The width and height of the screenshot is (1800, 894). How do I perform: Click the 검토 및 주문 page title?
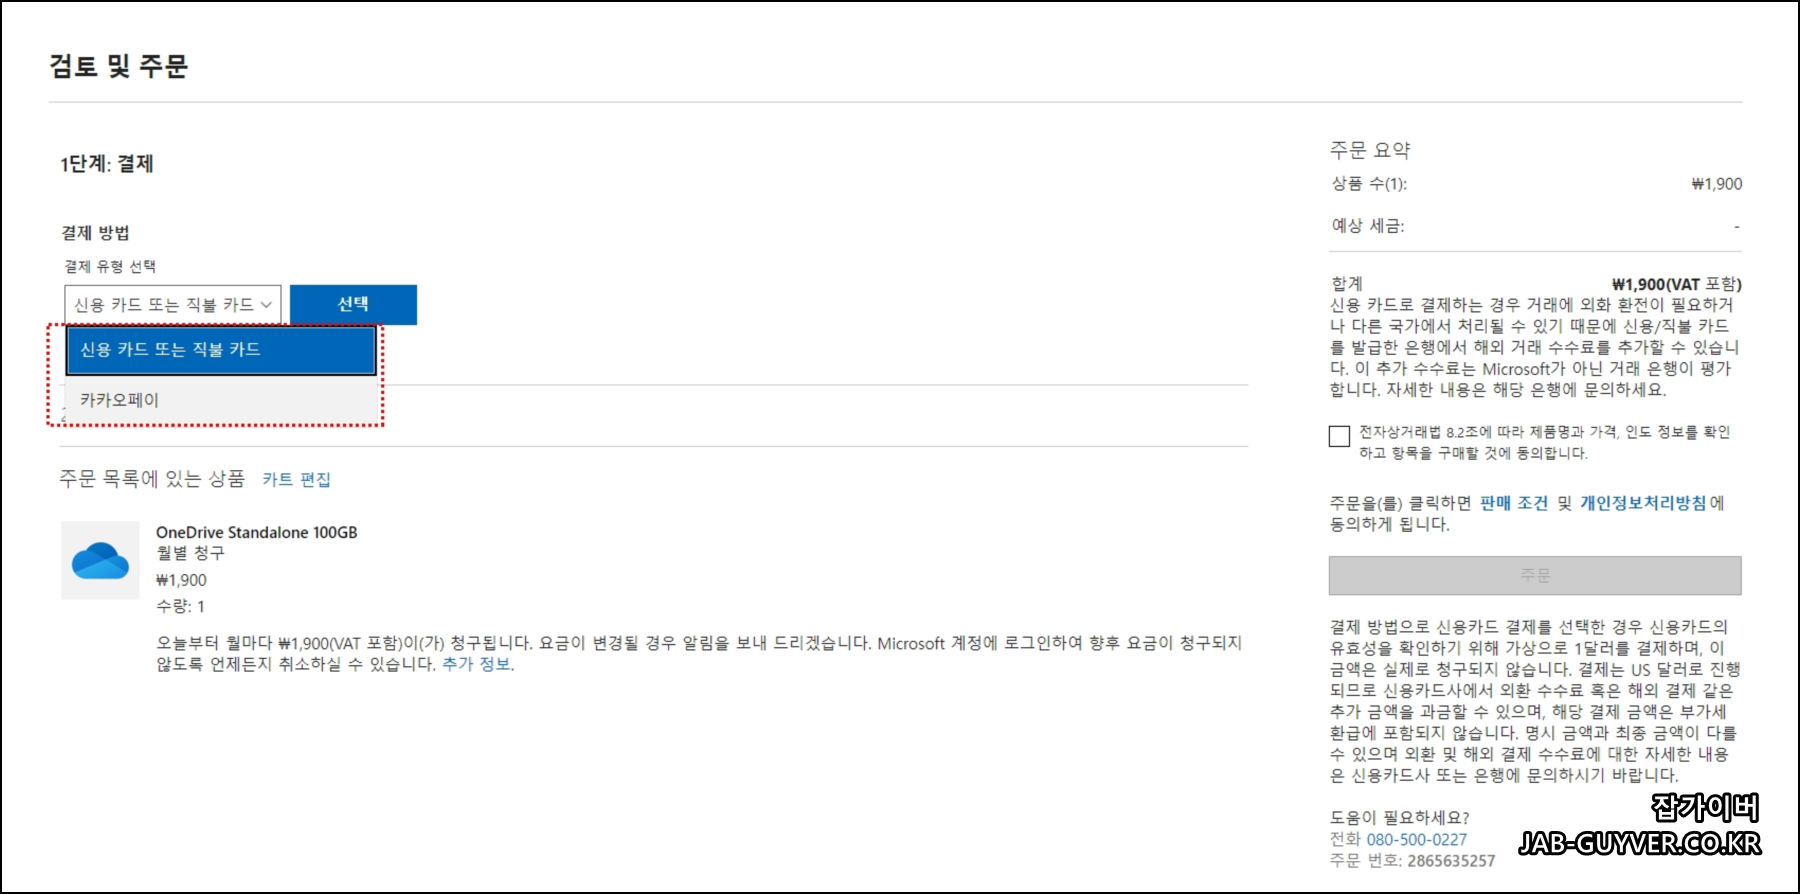tap(119, 66)
